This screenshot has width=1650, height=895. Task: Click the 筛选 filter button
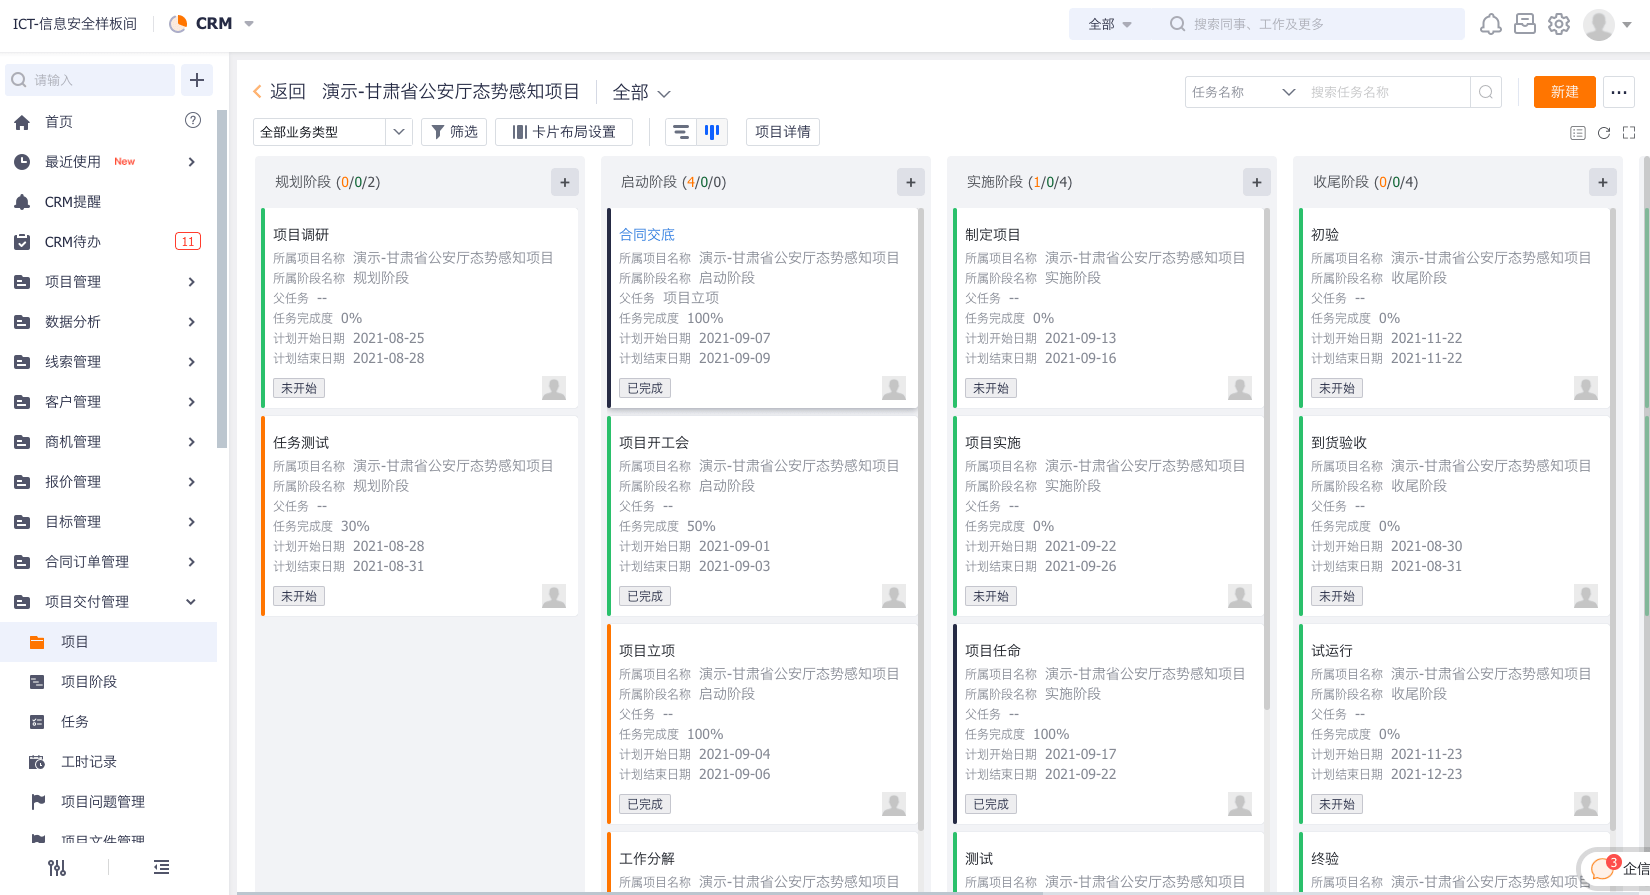click(454, 132)
